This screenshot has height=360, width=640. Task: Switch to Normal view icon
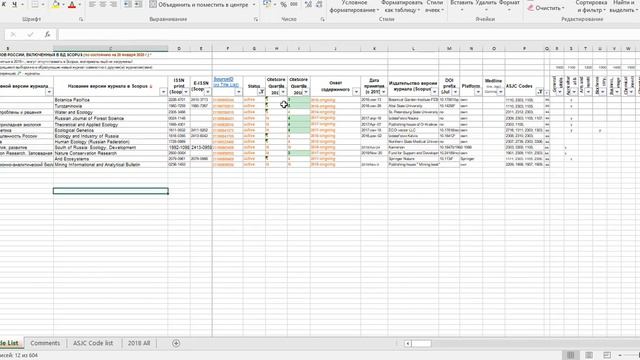pyautogui.click(x=571, y=355)
